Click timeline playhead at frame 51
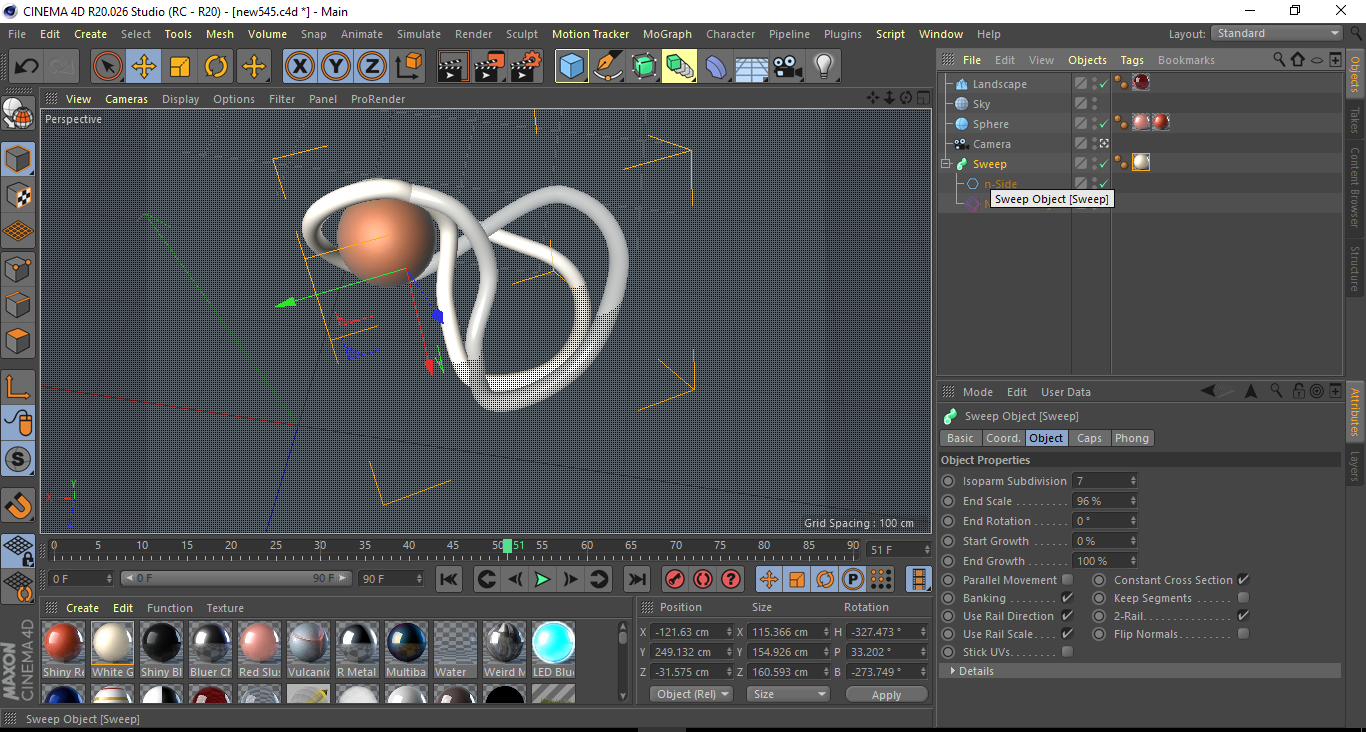 click(x=508, y=546)
